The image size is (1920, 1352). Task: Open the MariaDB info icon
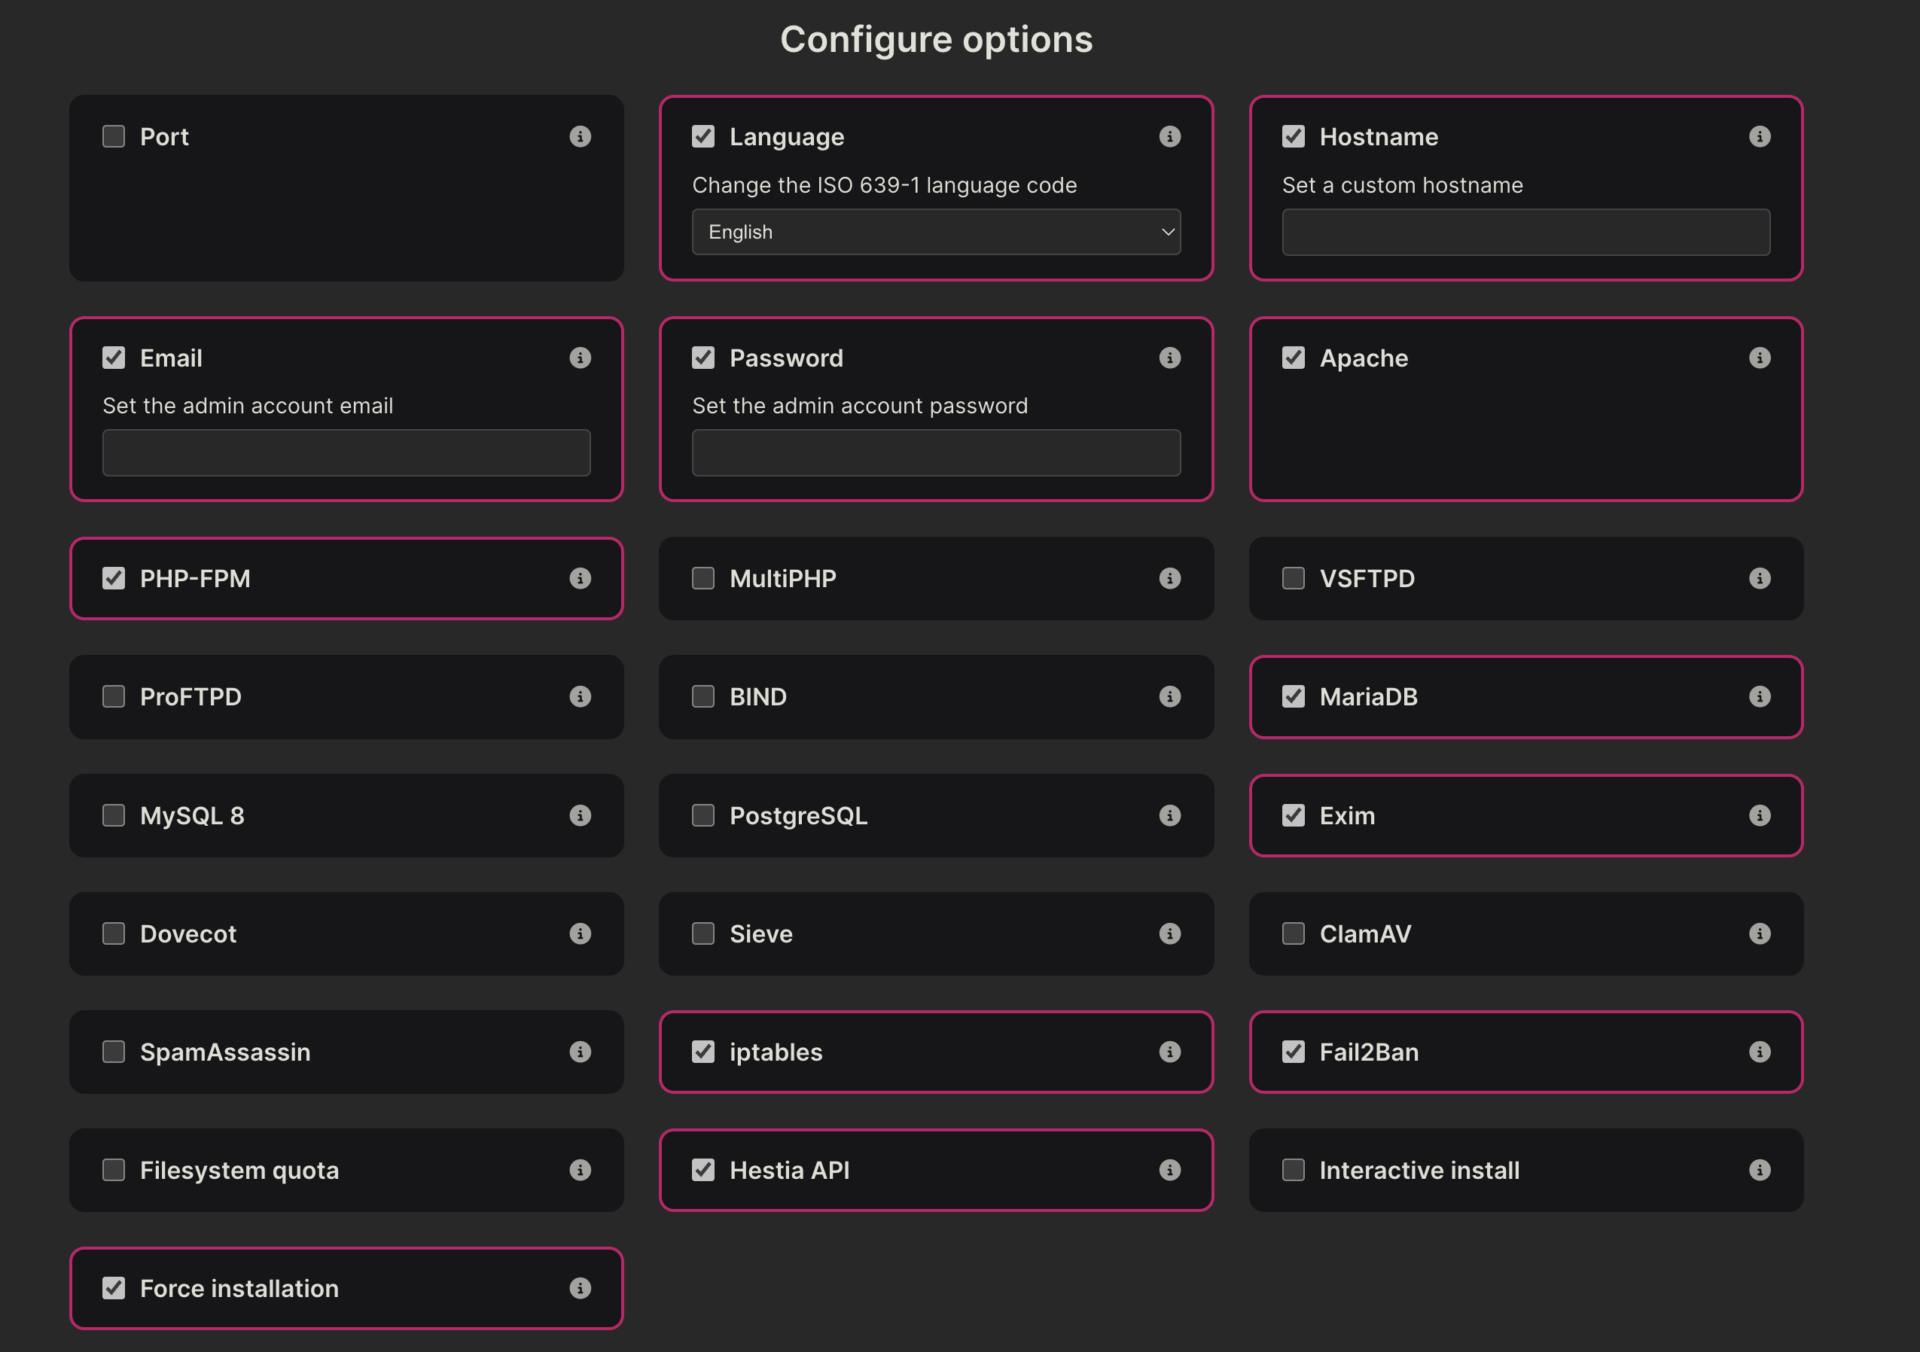click(1760, 696)
